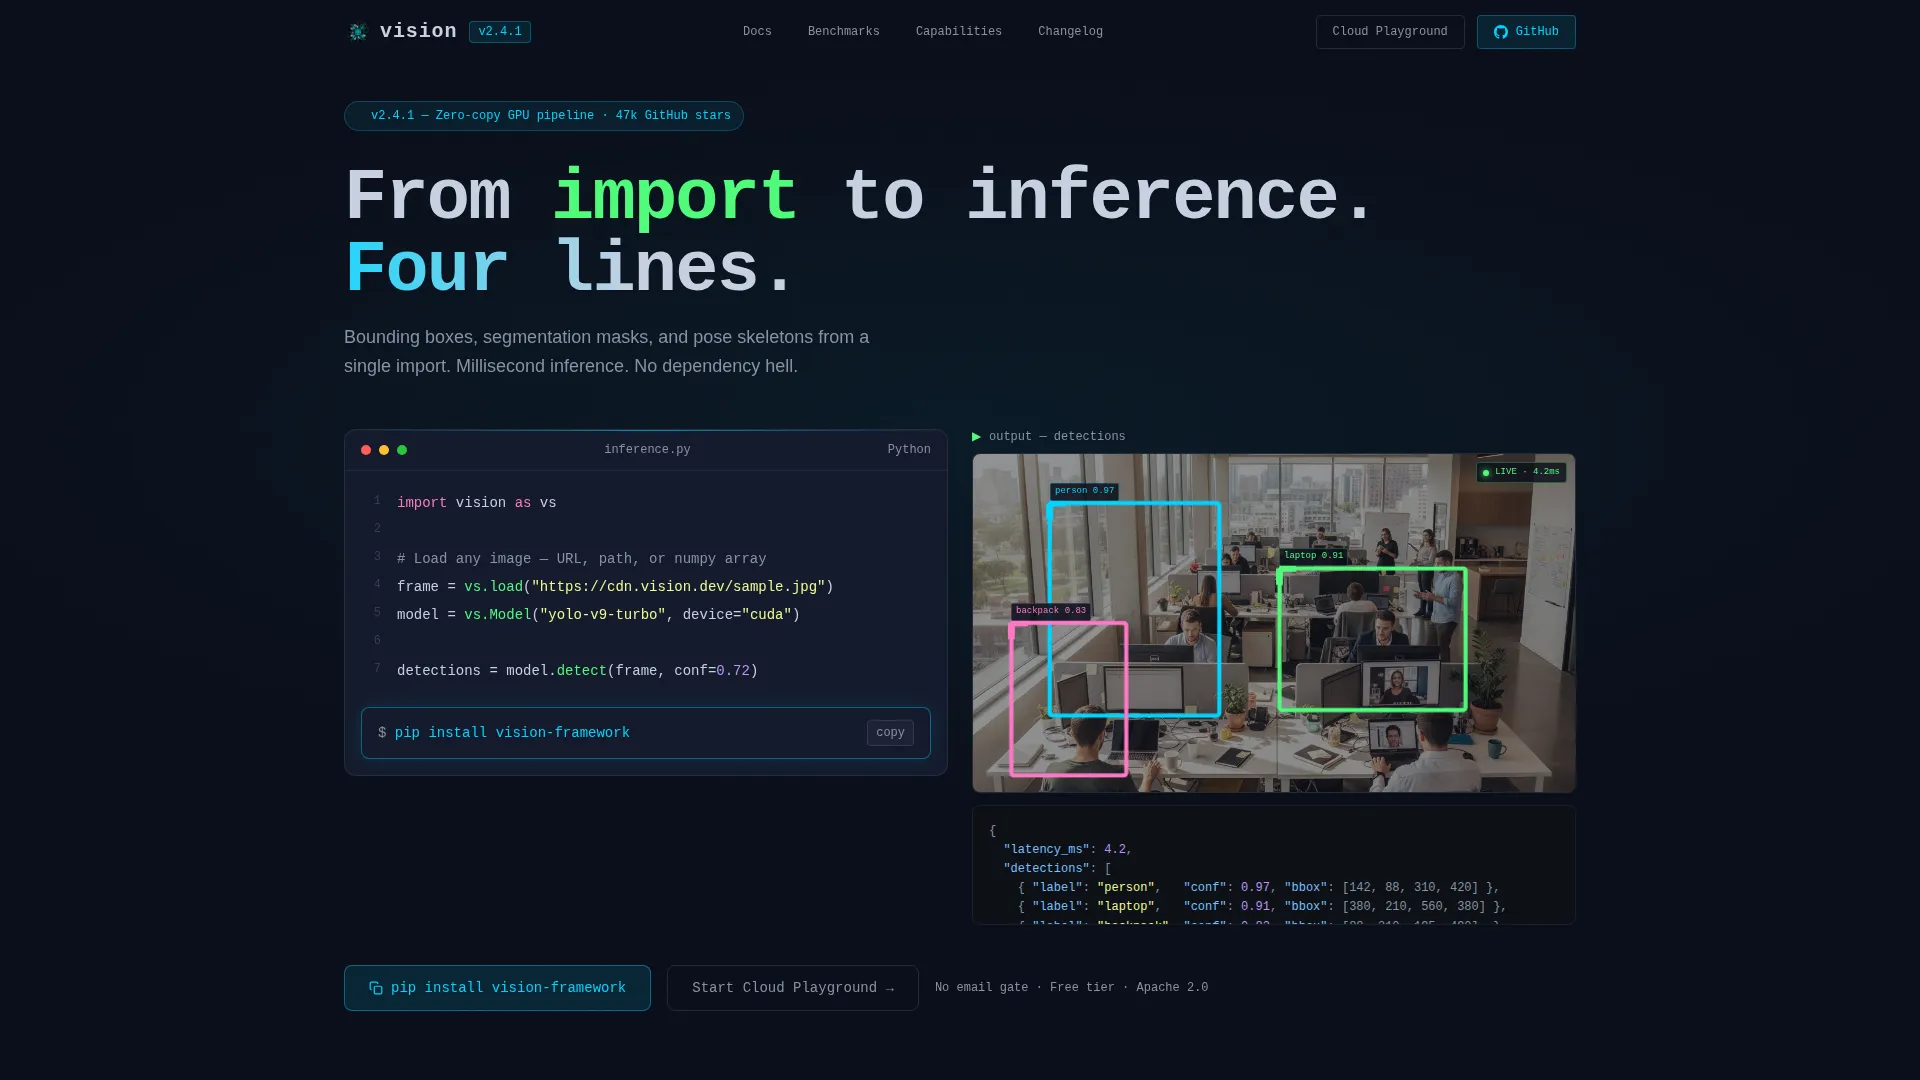
Task: Click the 'output — detections' heading
Action: click(x=1057, y=437)
